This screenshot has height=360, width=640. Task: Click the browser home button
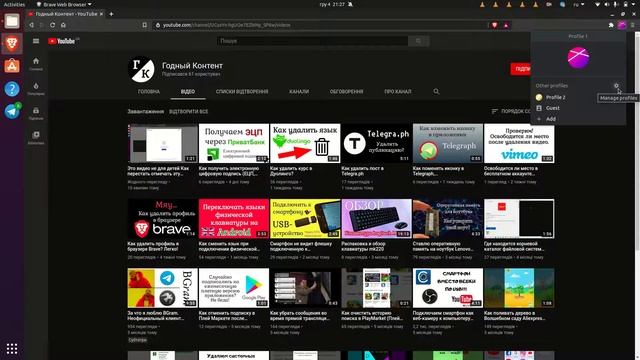click(x=63, y=25)
